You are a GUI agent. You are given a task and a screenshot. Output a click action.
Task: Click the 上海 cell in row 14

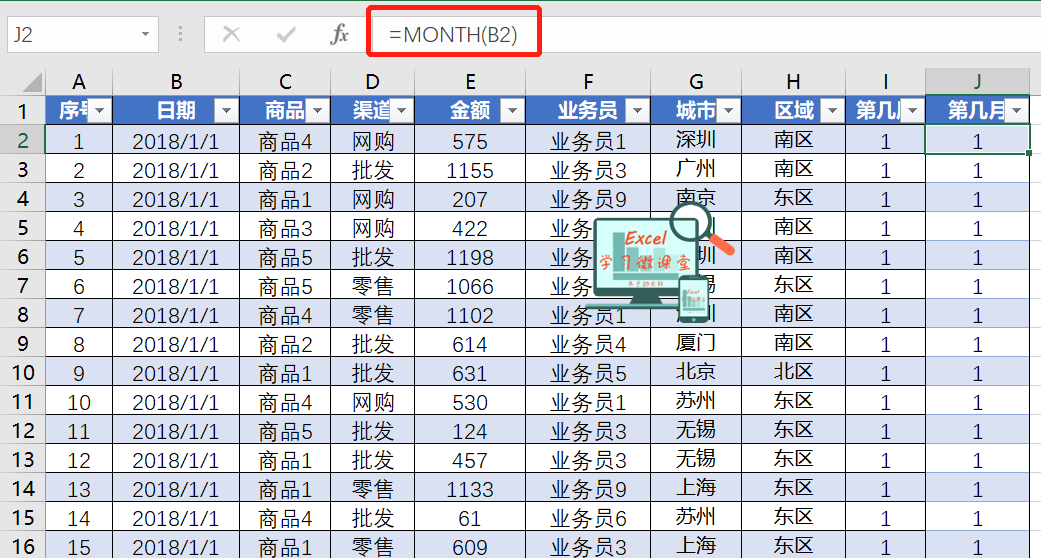point(696,488)
